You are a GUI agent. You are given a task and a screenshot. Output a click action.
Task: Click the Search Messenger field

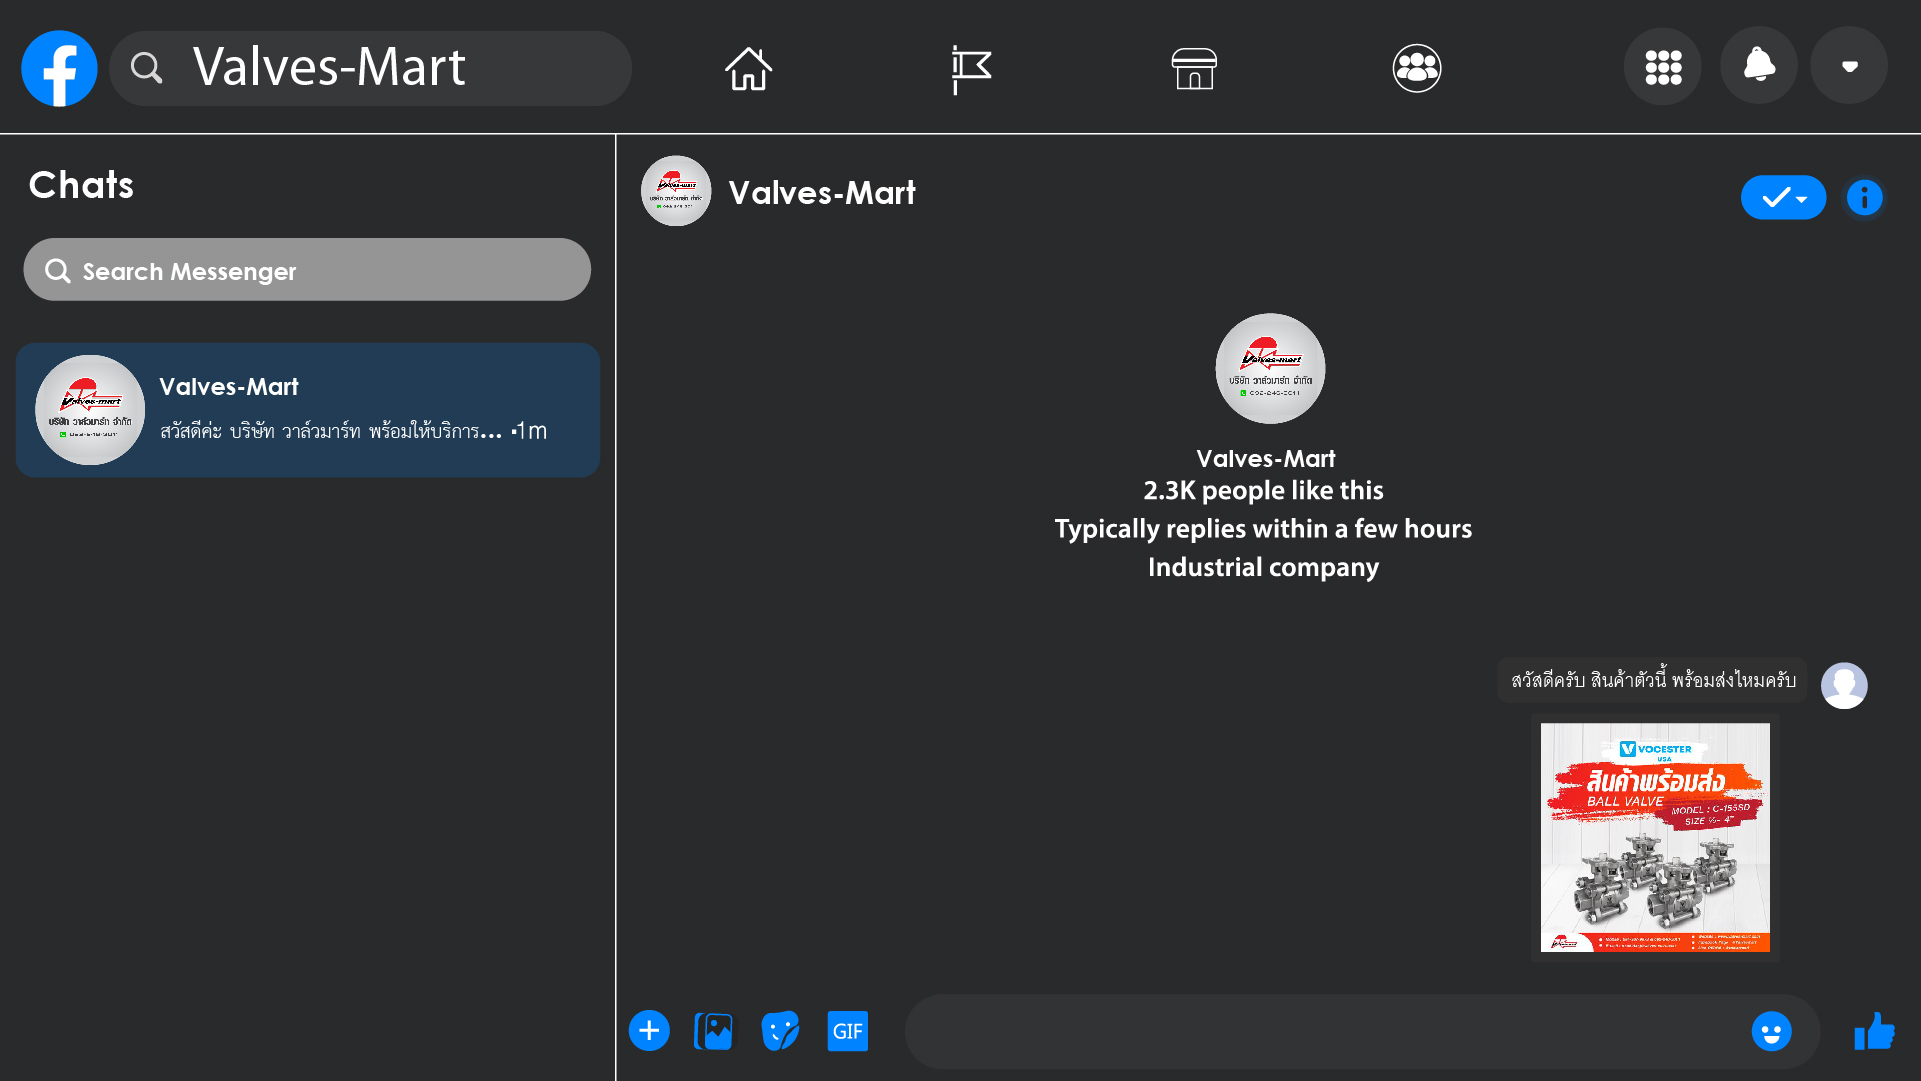(x=307, y=270)
